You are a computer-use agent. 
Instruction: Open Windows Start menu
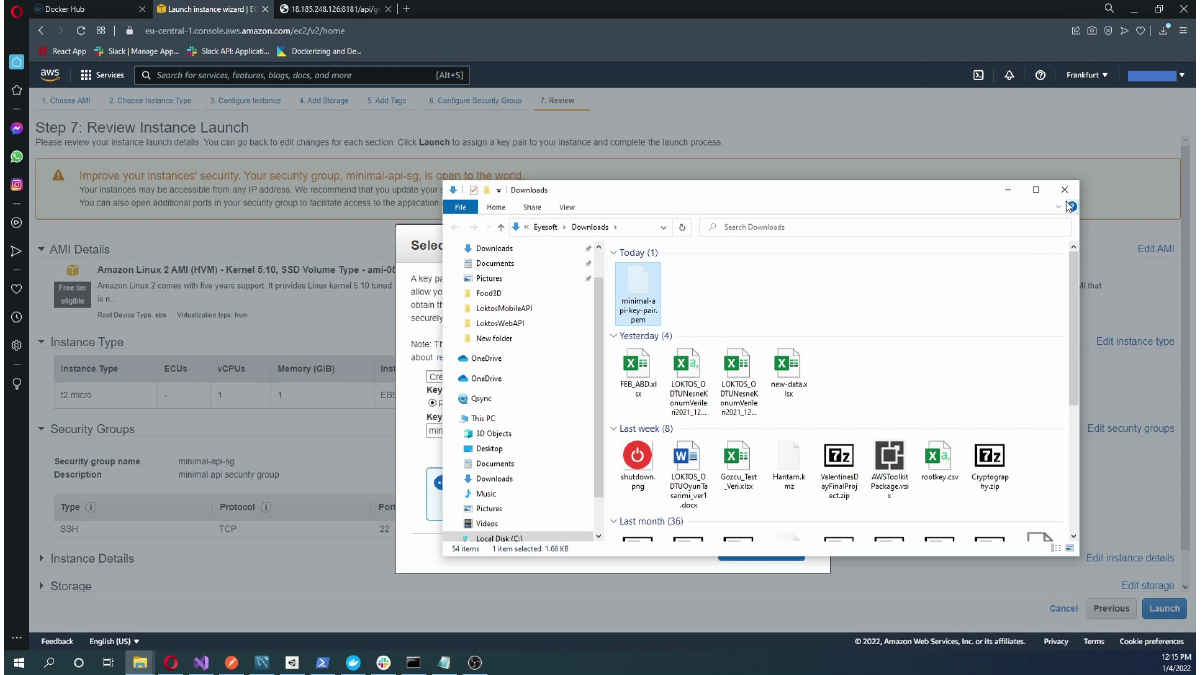point(18,662)
